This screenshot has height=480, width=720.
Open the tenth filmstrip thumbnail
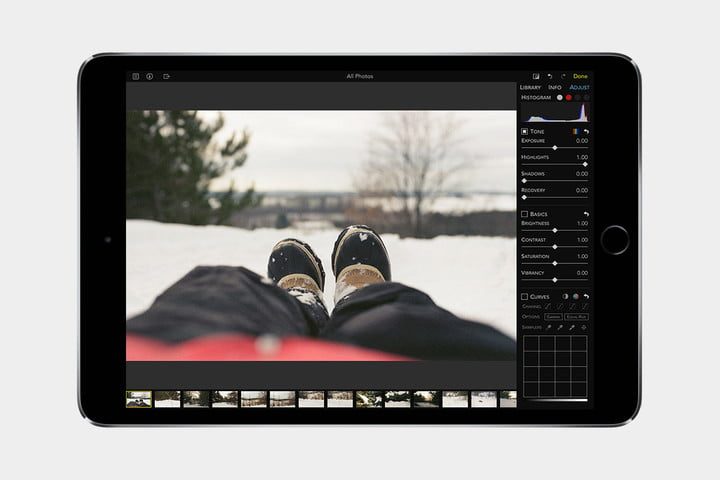[397, 399]
